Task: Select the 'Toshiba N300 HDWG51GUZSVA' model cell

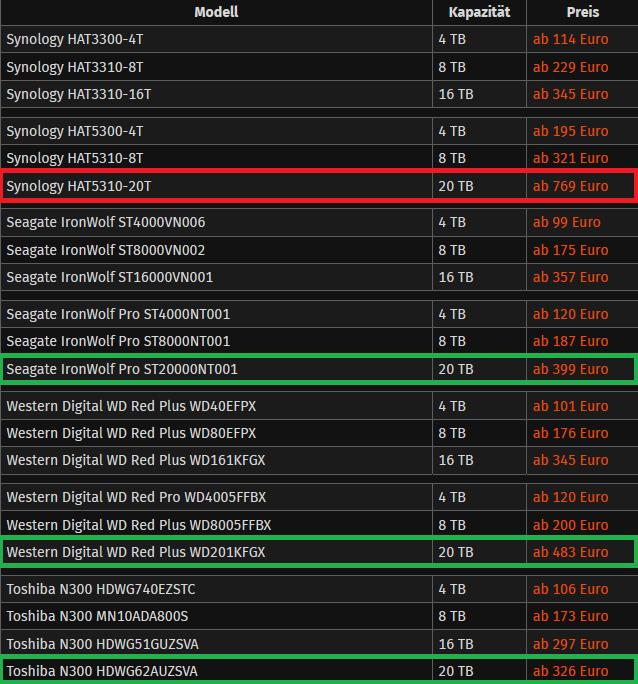Action: (216, 644)
